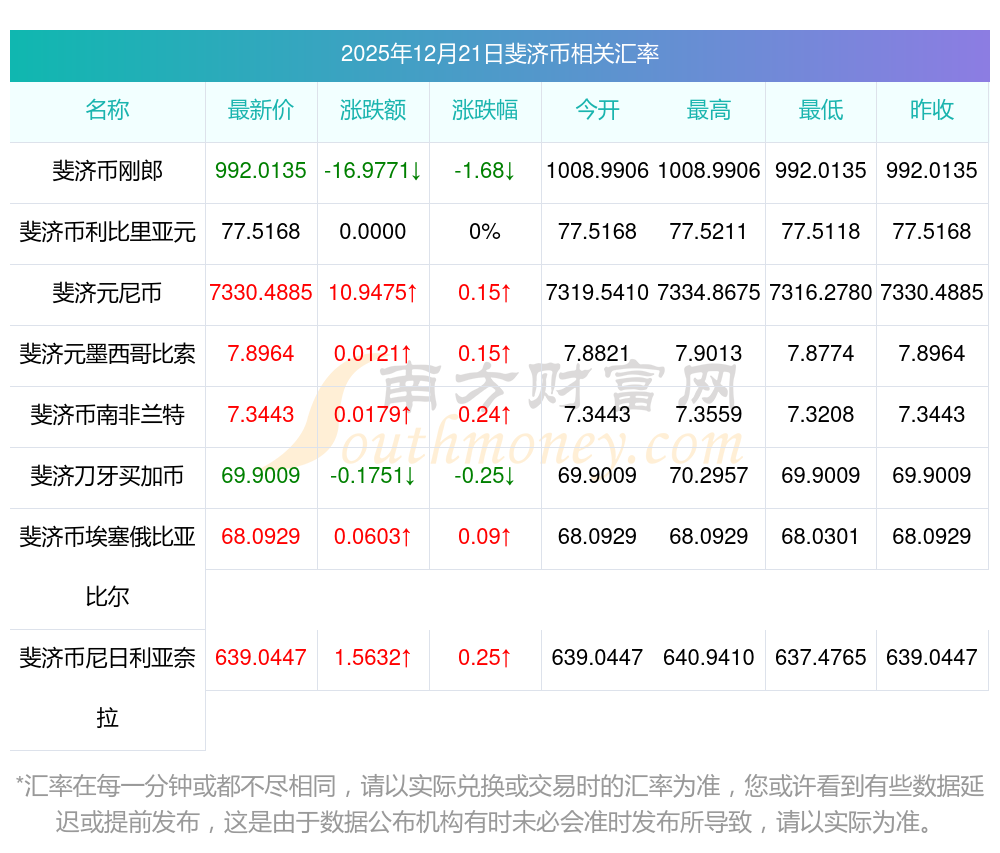This screenshot has width=1000, height=853.
Task: Click the change percent 0.24↑
Action: click(485, 415)
